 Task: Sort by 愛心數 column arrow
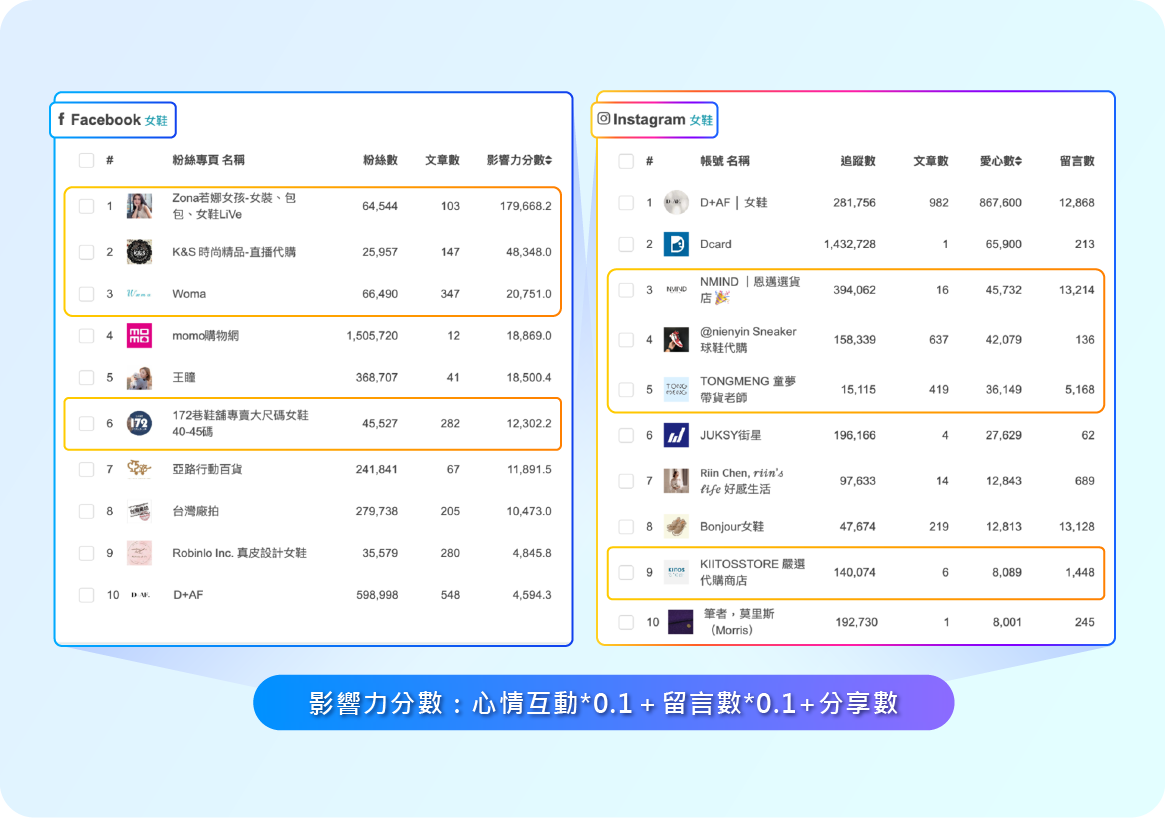[x=1018, y=161]
